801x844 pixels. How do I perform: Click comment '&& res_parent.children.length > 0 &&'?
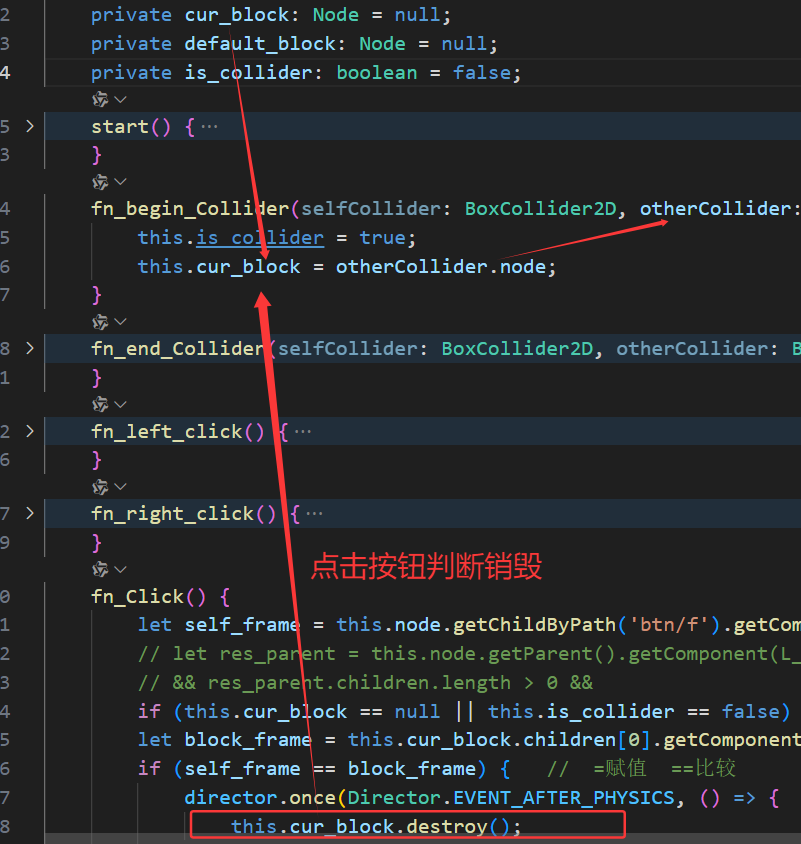pyautogui.click(x=366, y=683)
